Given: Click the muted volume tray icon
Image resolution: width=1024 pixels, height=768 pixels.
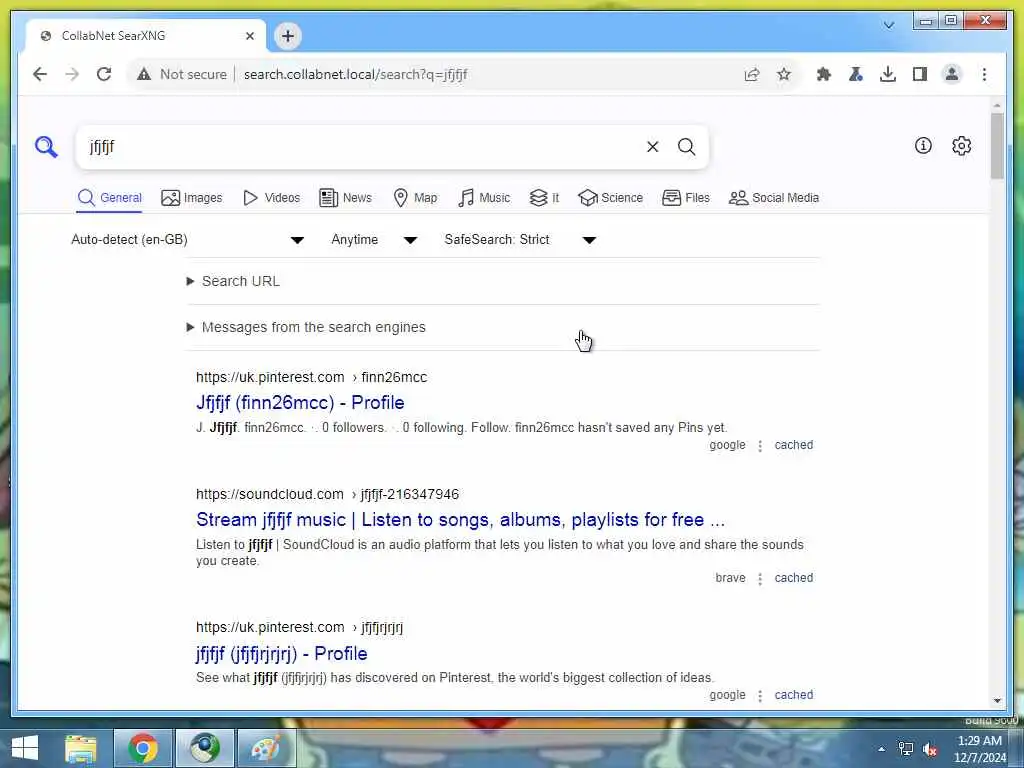Looking at the screenshot, I should pyautogui.click(x=930, y=749).
